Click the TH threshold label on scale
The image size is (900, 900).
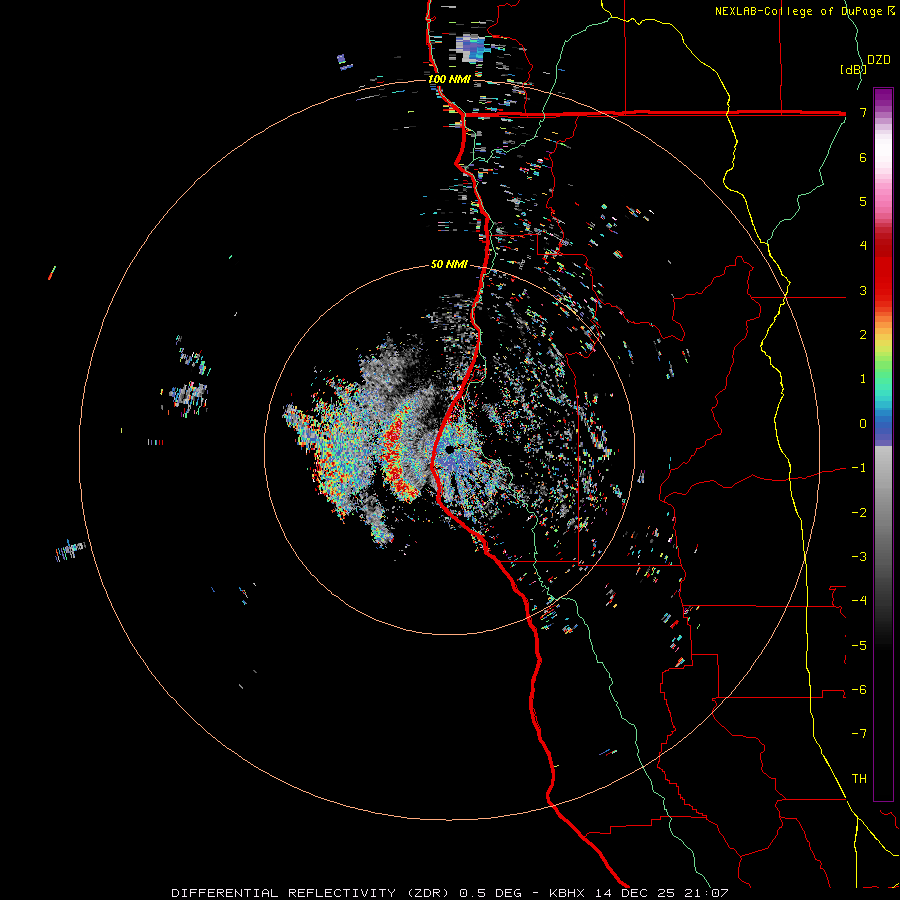[x=859, y=779]
